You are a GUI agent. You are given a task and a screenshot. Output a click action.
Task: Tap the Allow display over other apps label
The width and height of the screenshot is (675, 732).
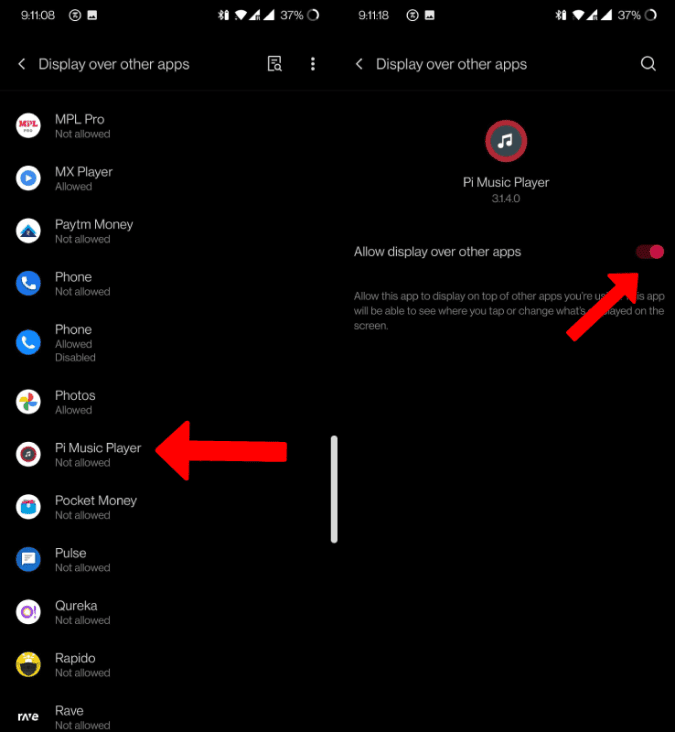tap(437, 252)
